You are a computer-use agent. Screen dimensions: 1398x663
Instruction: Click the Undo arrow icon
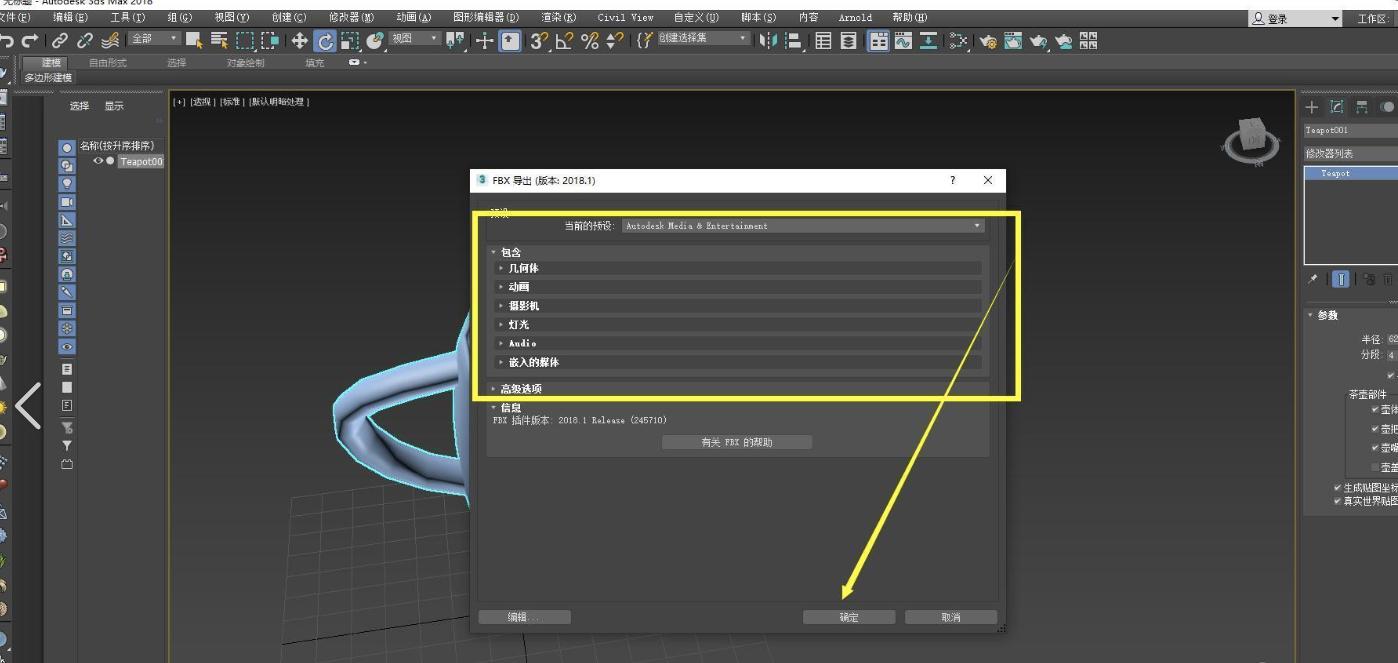coord(8,41)
